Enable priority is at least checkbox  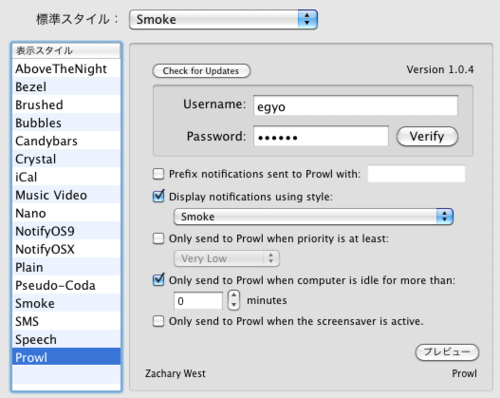click(158, 238)
